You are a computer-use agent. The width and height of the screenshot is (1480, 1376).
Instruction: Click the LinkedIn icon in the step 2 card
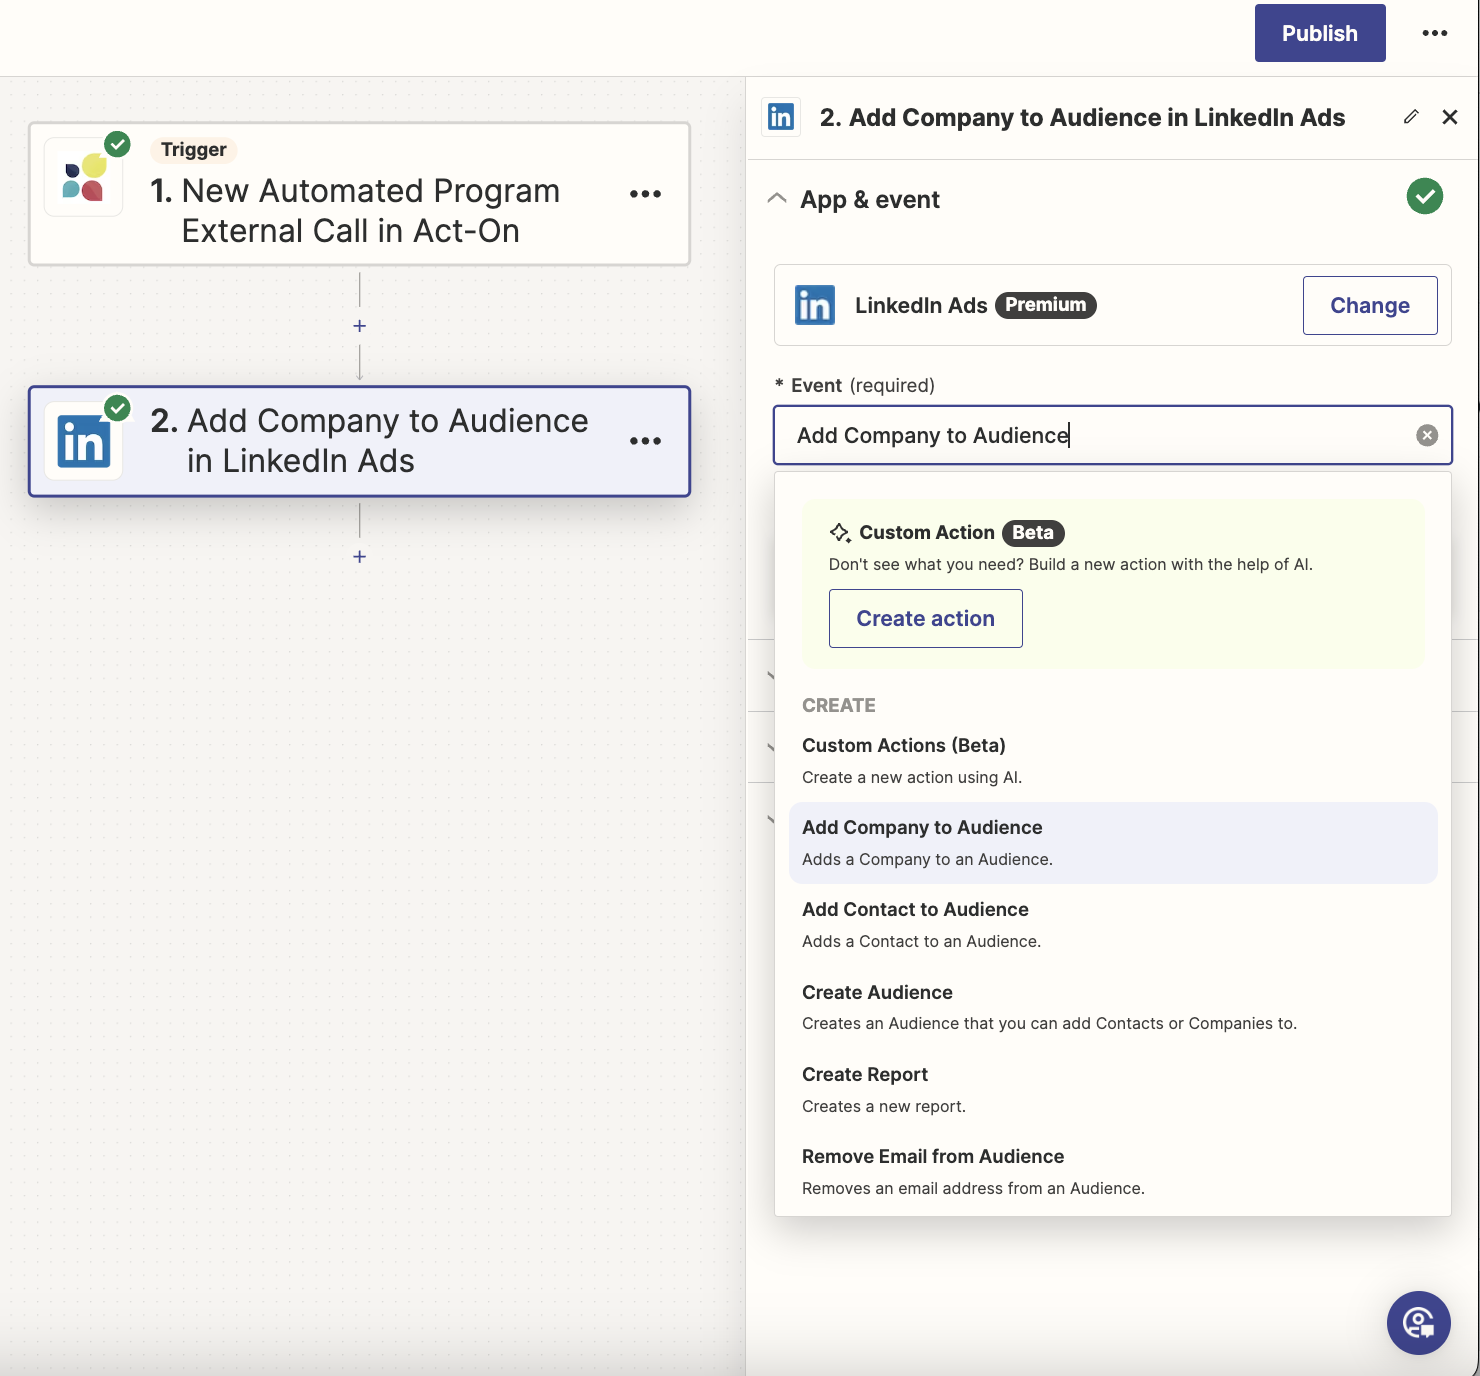tap(84, 441)
